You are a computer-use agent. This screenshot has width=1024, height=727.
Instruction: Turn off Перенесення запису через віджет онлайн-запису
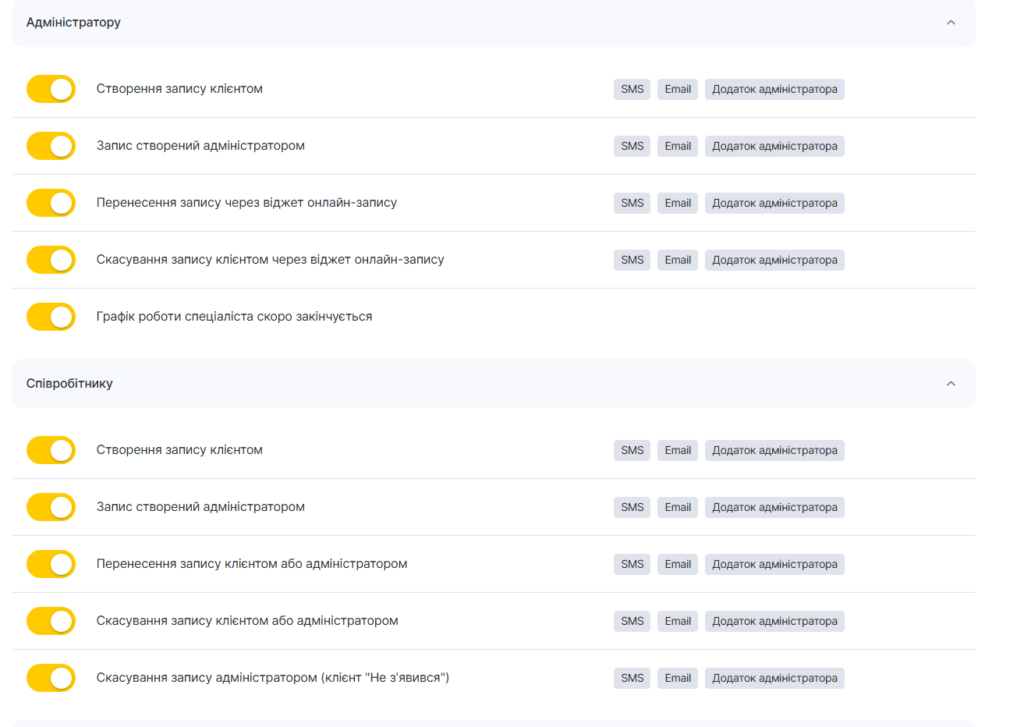click(51, 203)
